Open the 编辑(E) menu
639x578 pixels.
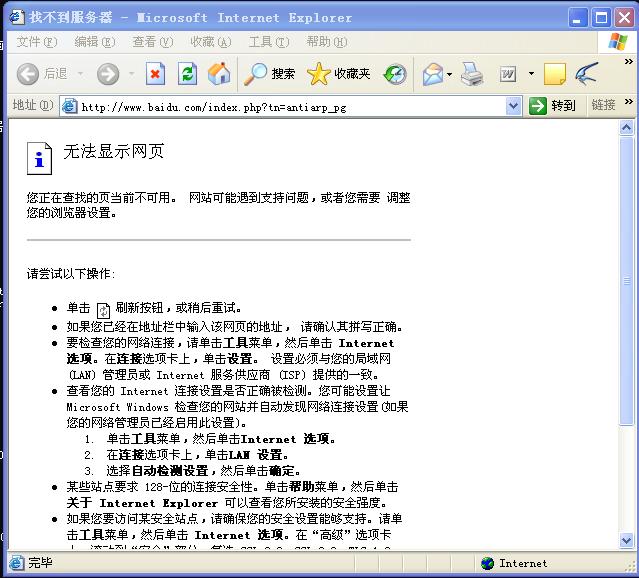(95, 42)
